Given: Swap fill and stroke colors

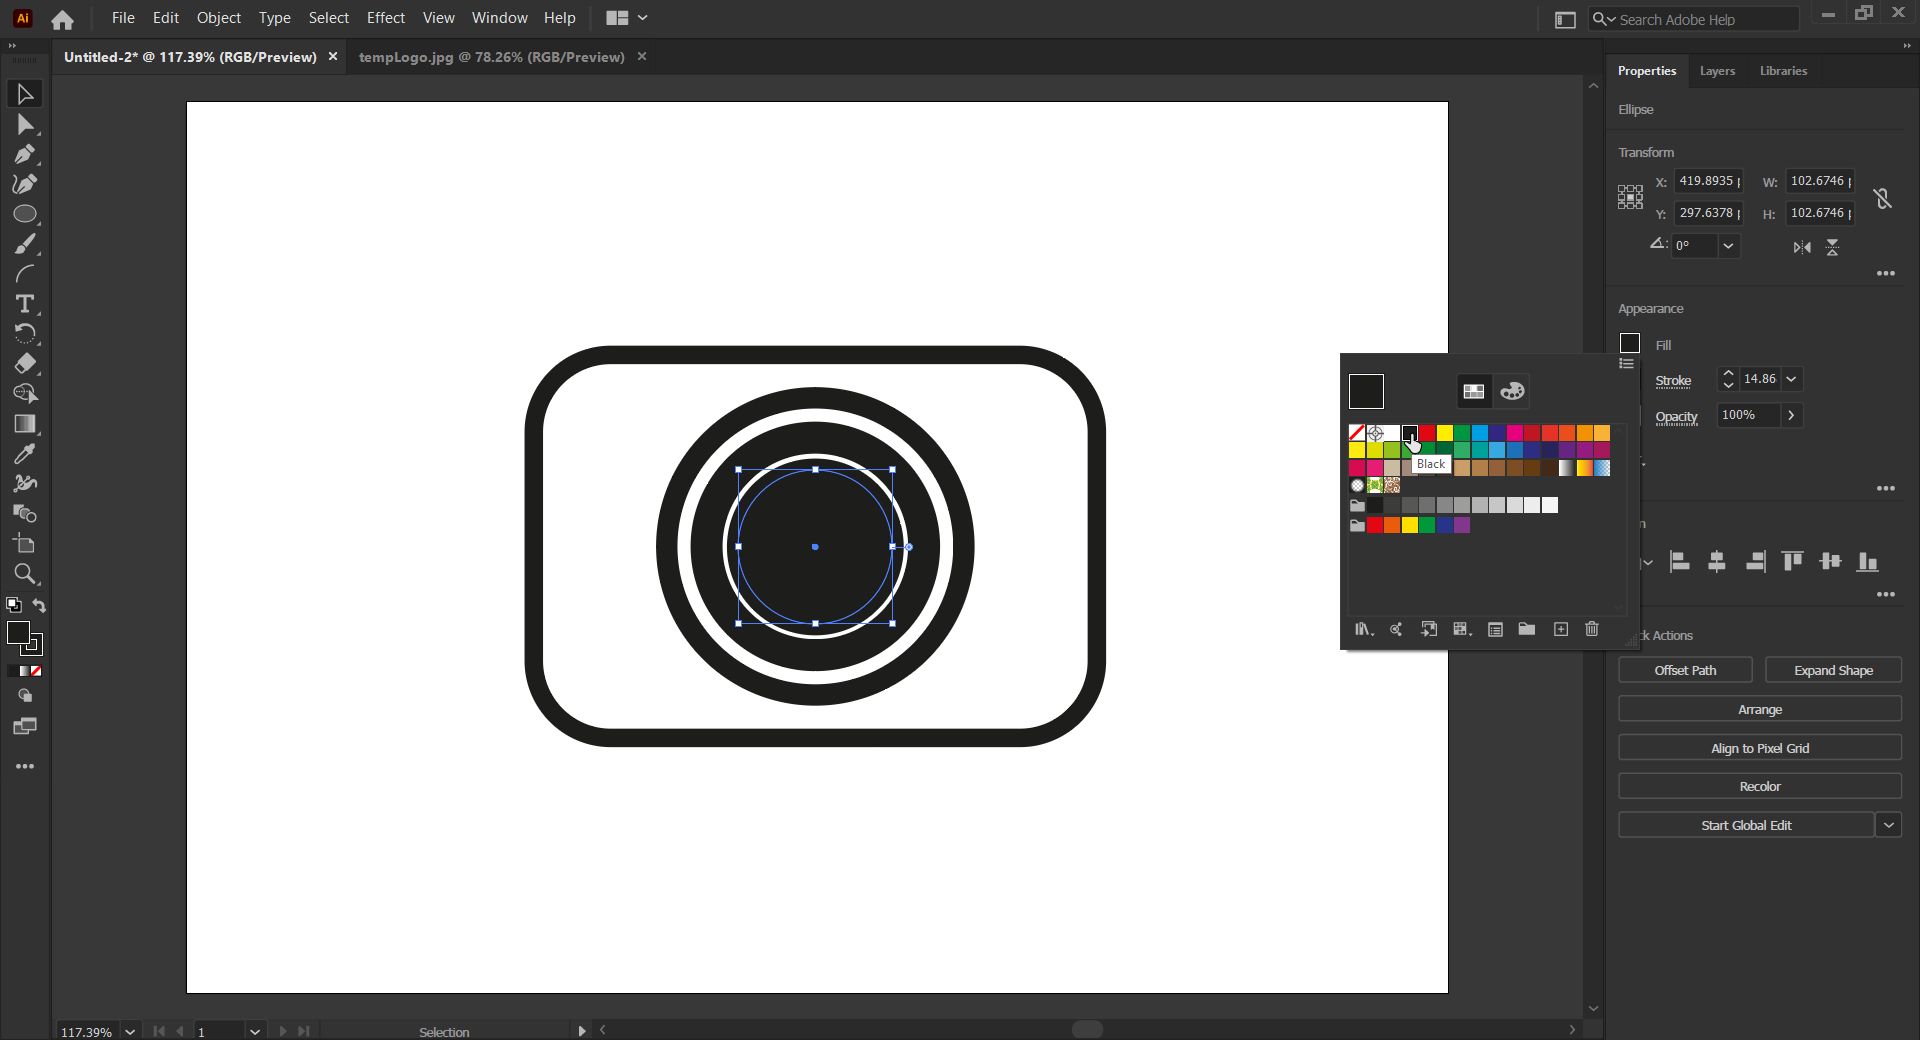Looking at the screenshot, I should click(x=39, y=605).
